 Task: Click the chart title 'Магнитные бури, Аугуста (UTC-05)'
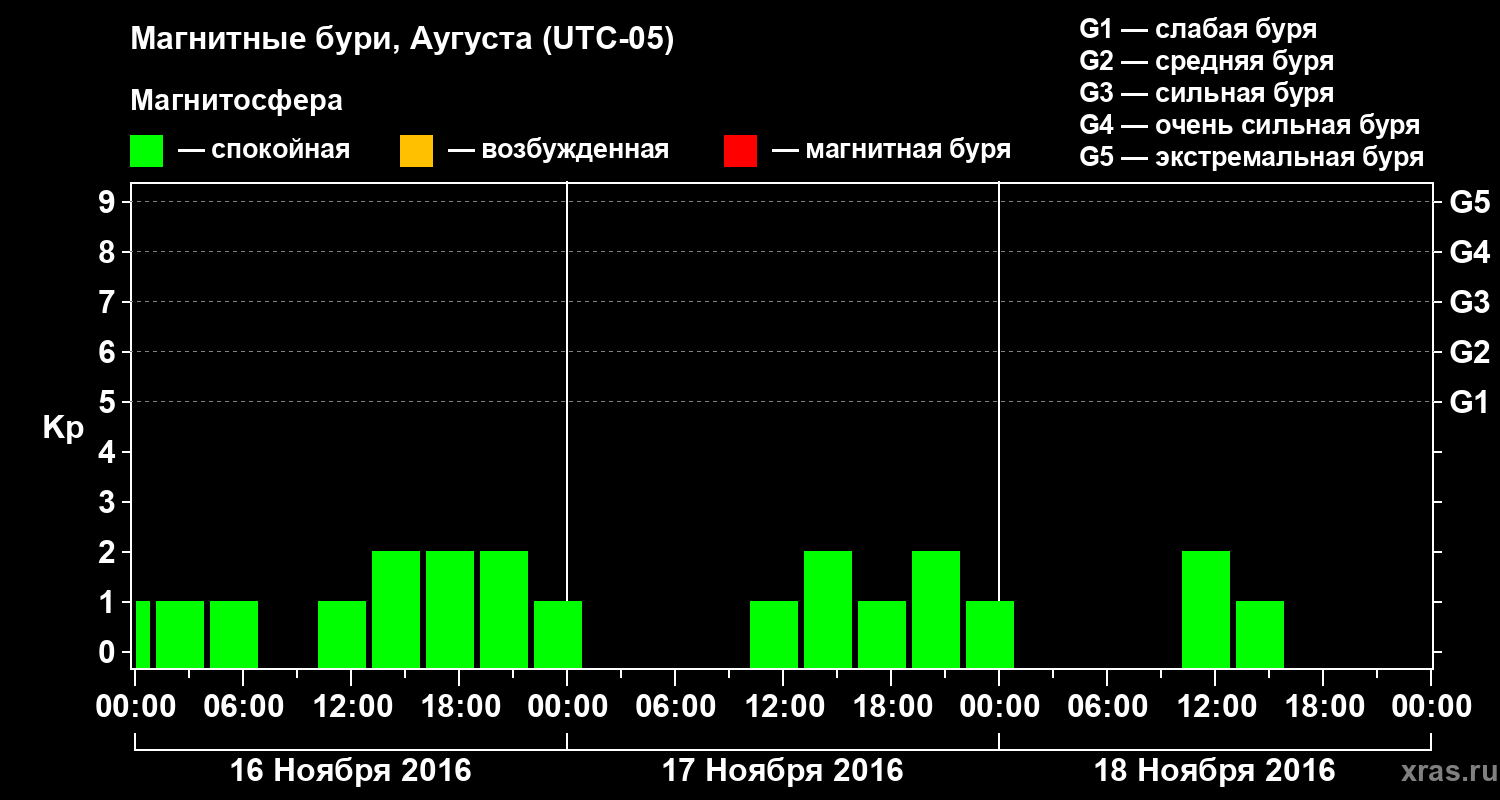coord(402,40)
